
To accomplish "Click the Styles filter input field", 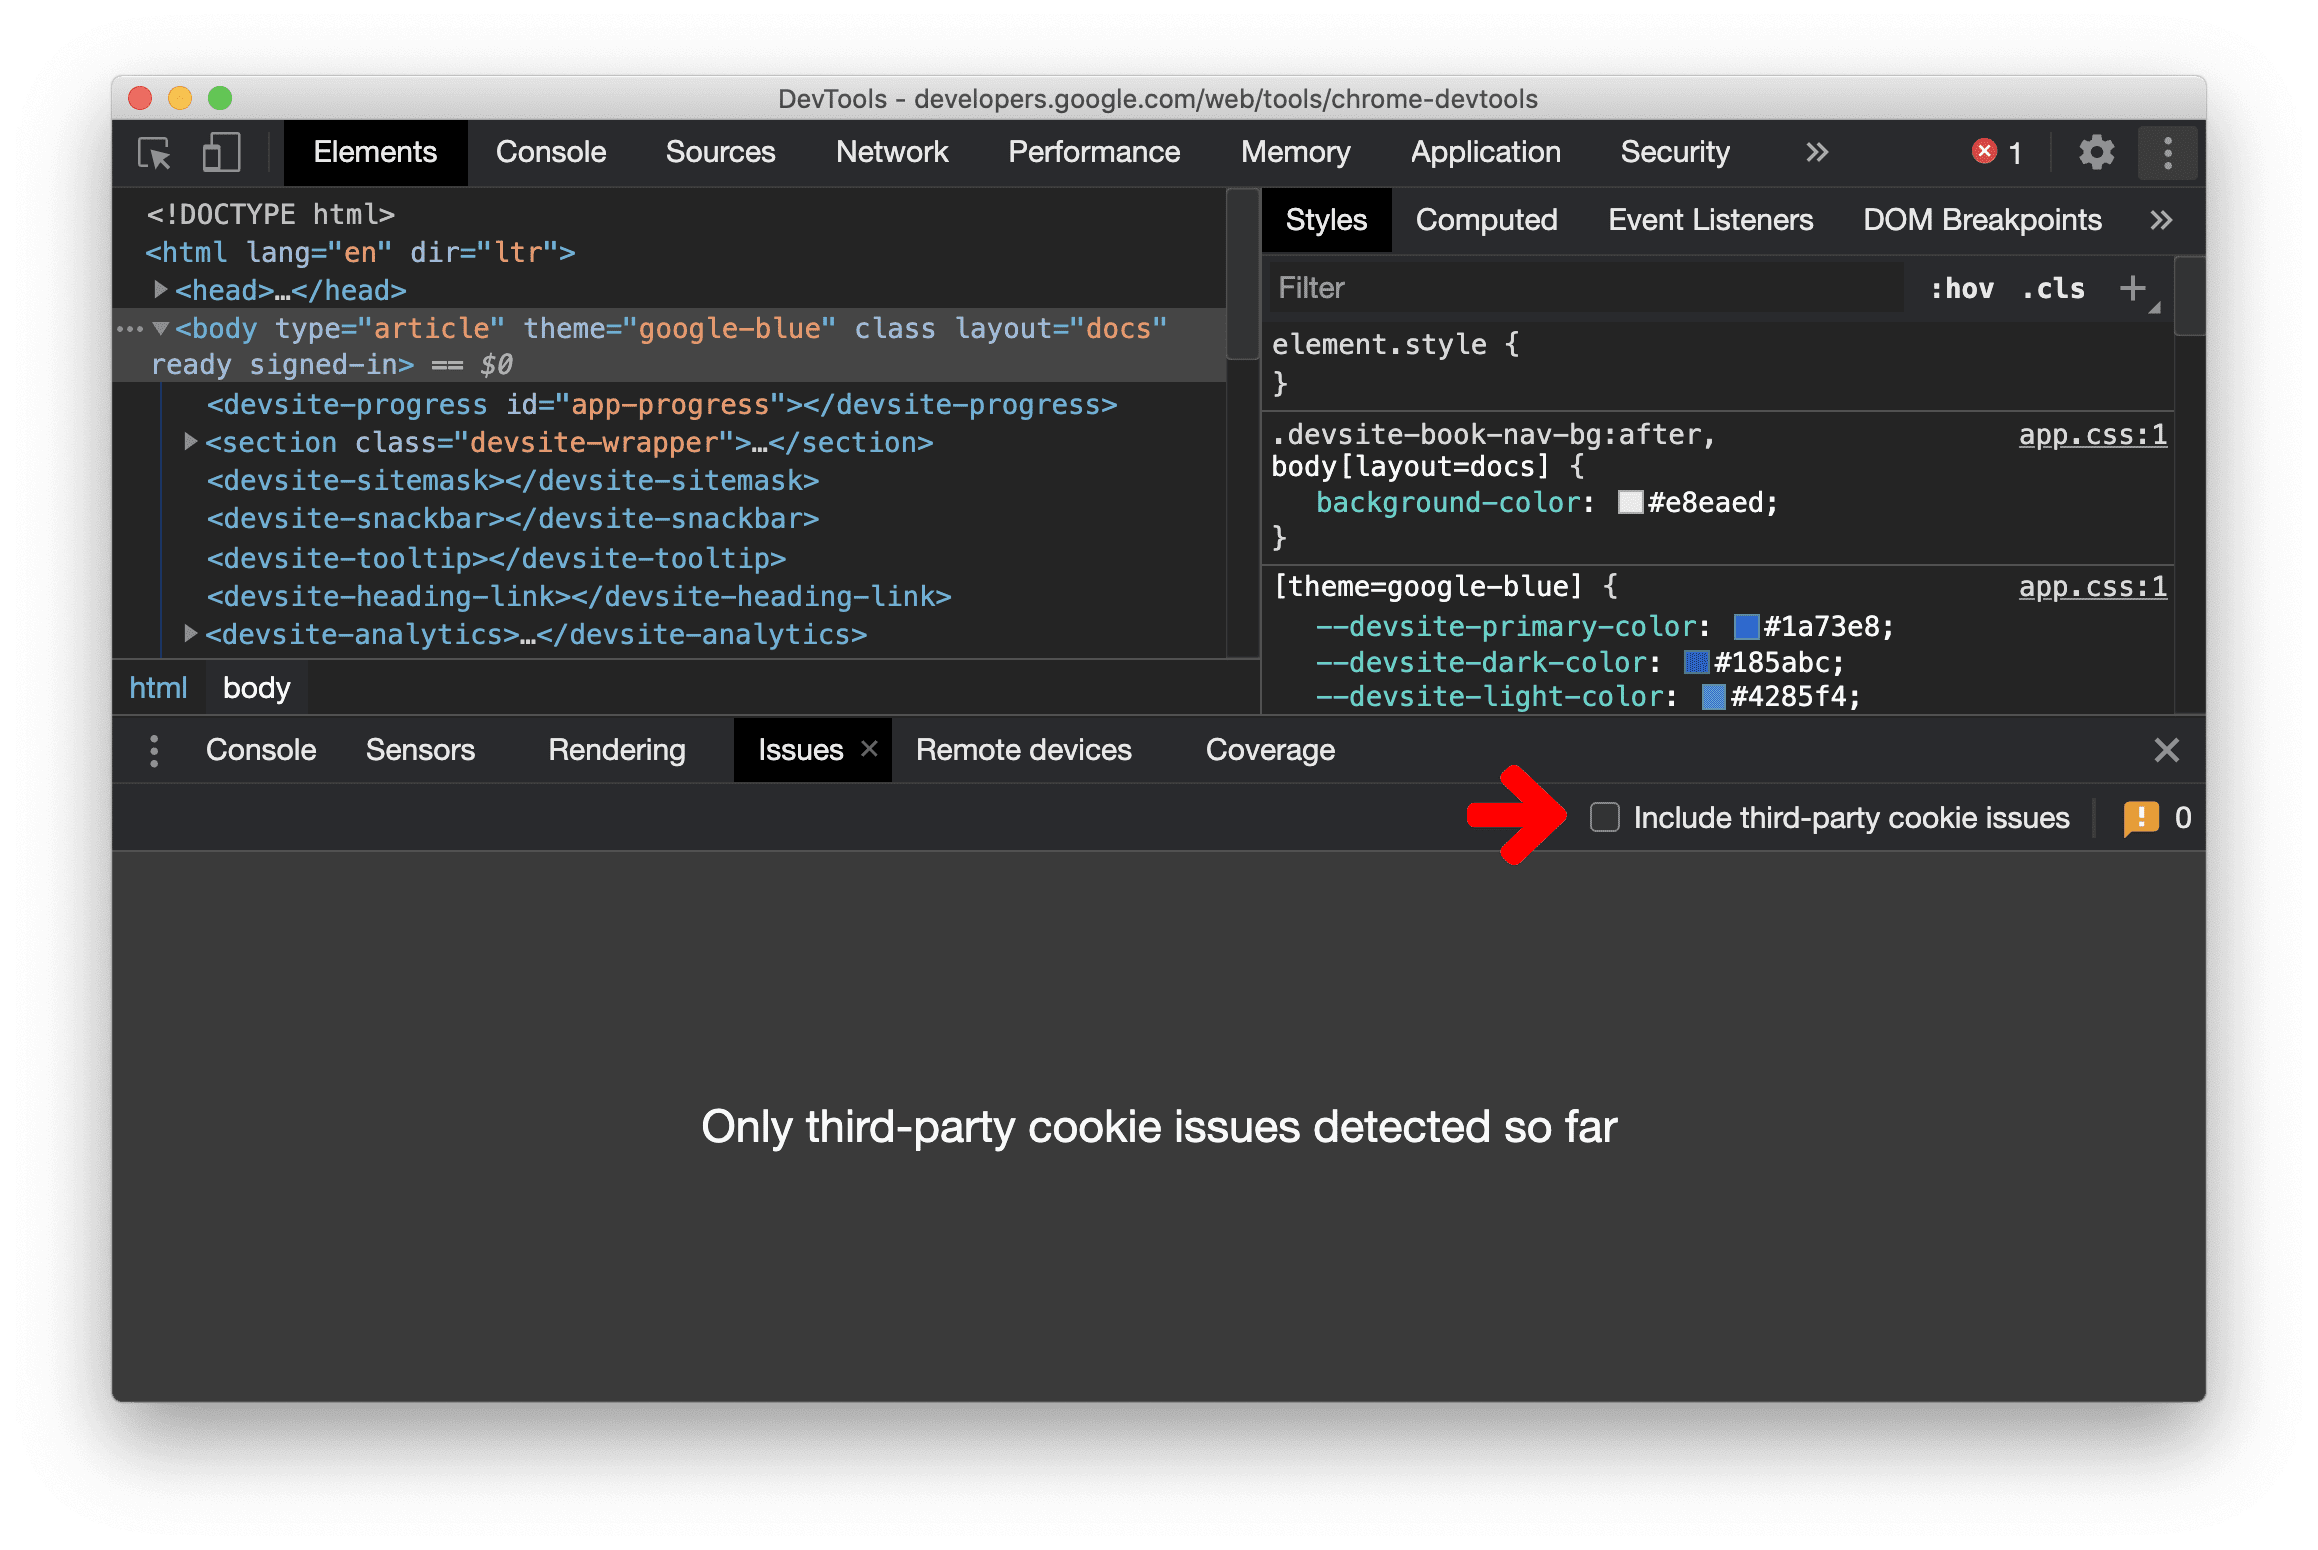I will [x=1557, y=285].
